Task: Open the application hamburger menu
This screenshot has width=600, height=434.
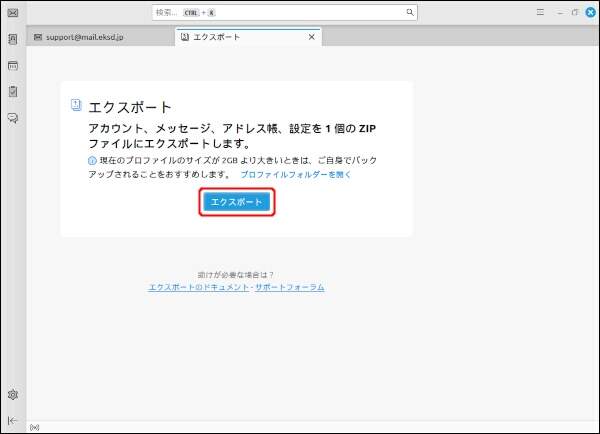Action: (540, 12)
